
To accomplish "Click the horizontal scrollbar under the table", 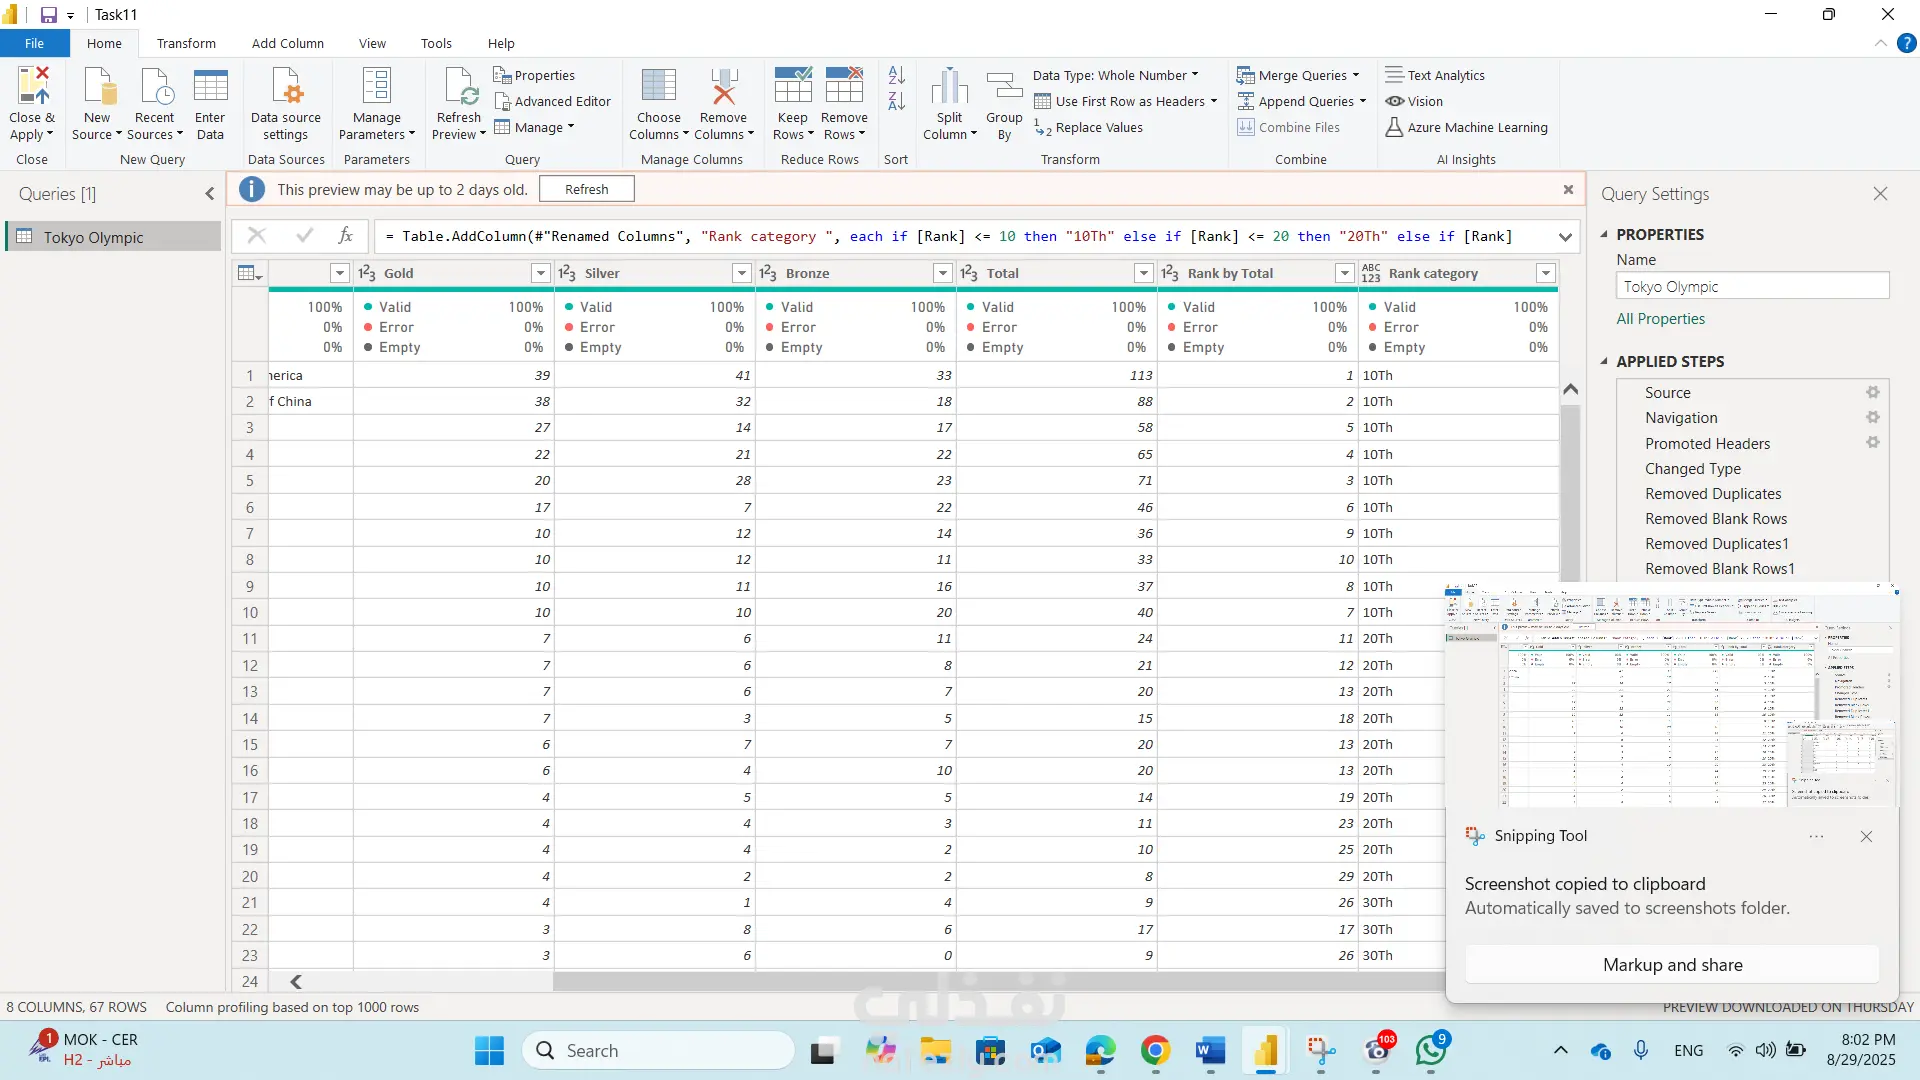I will click(x=900, y=982).
